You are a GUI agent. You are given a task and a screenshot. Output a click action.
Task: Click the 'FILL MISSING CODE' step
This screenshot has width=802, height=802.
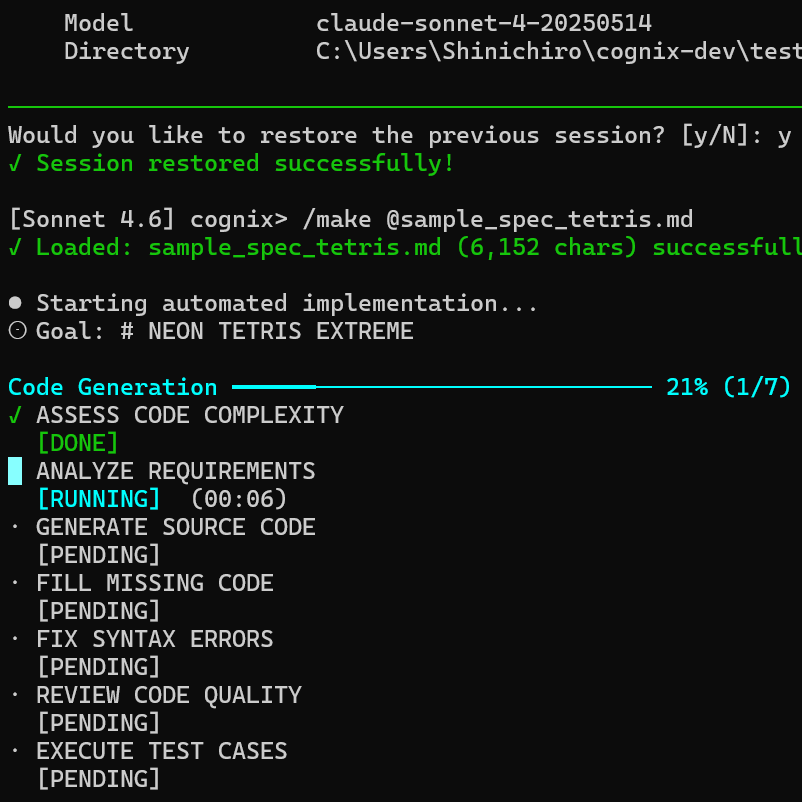click(x=155, y=583)
